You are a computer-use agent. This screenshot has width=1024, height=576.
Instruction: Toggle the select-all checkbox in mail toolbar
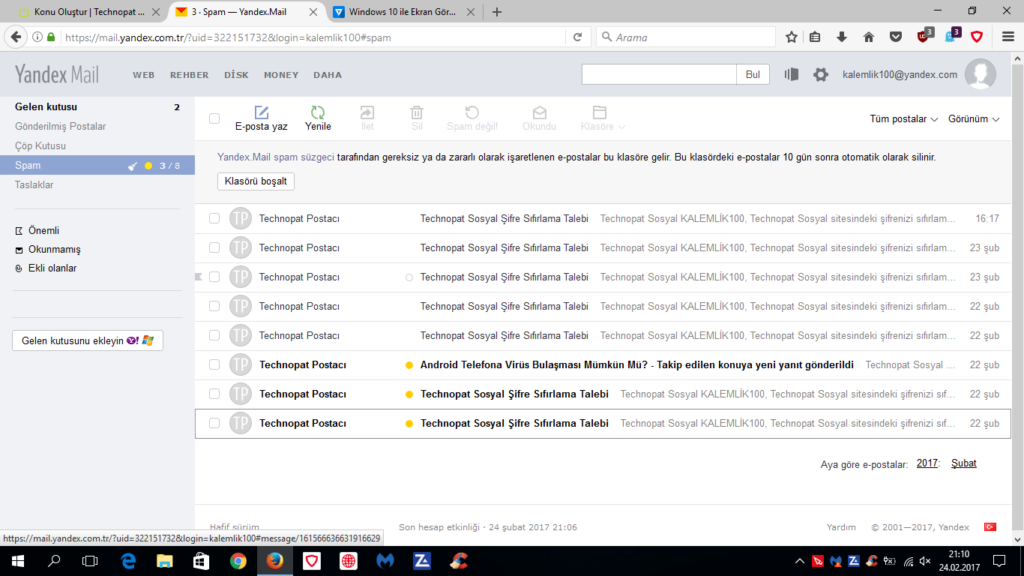click(x=214, y=118)
